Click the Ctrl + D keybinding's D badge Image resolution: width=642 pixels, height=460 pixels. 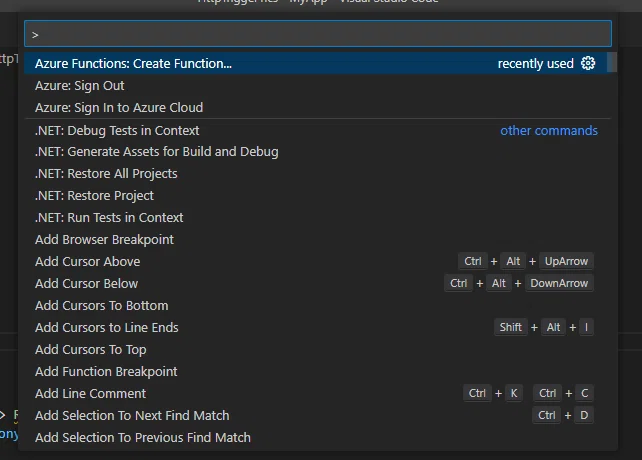tap(584, 415)
